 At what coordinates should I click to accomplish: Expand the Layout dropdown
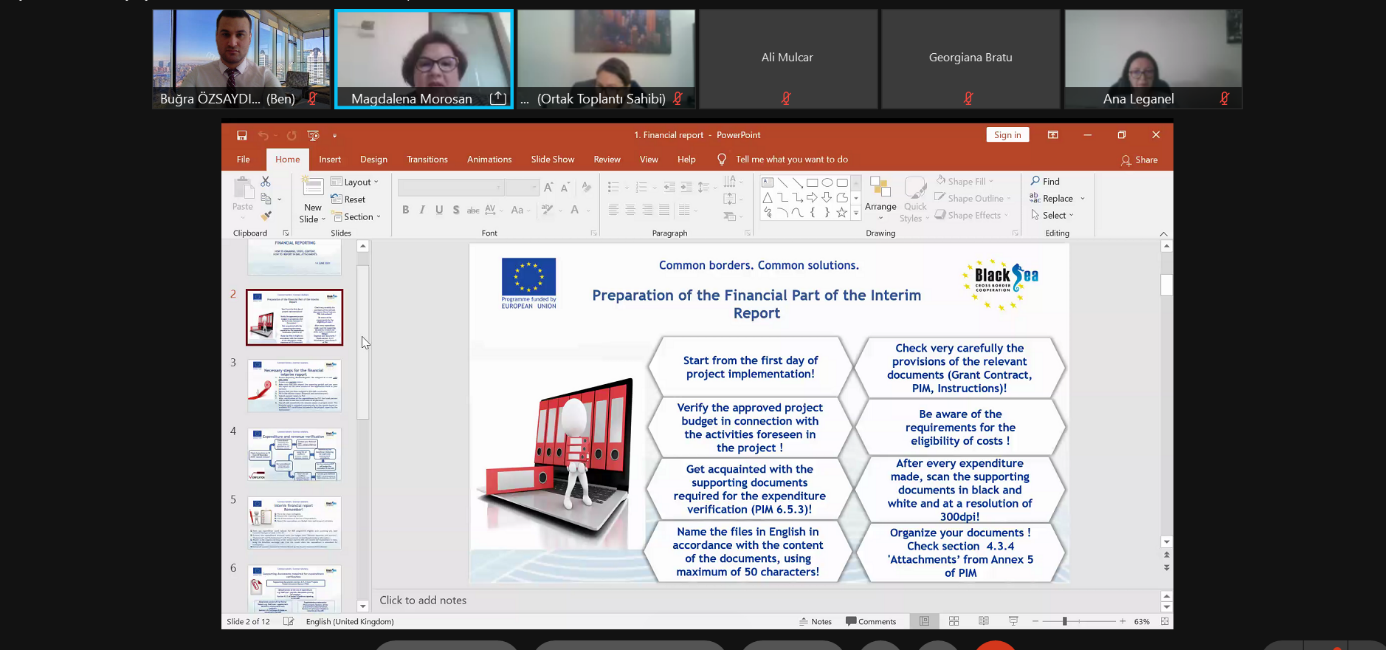point(360,182)
